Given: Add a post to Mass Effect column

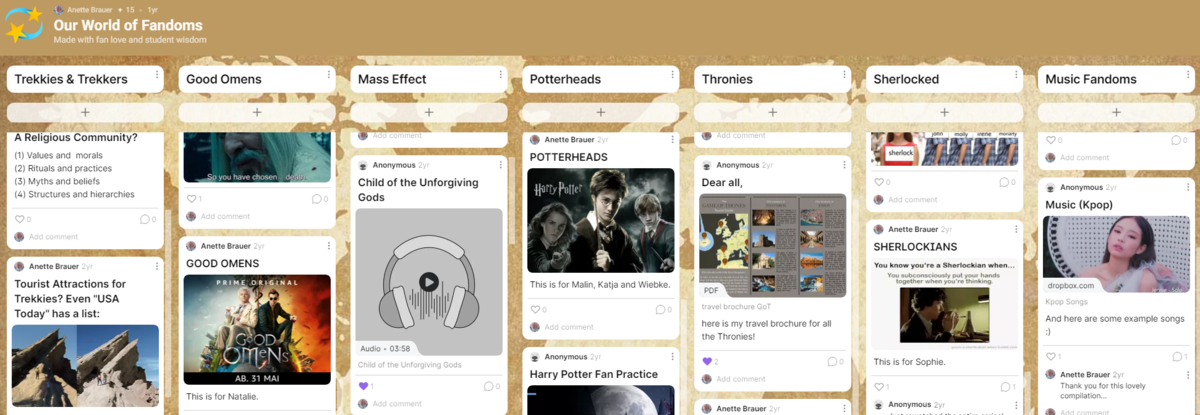Looking at the screenshot, I should pos(428,113).
